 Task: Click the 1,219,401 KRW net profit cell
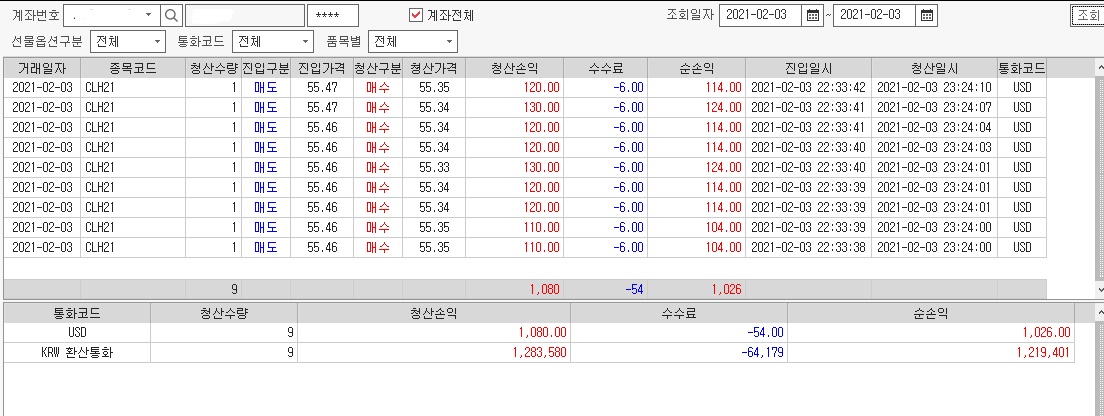coord(931,353)
